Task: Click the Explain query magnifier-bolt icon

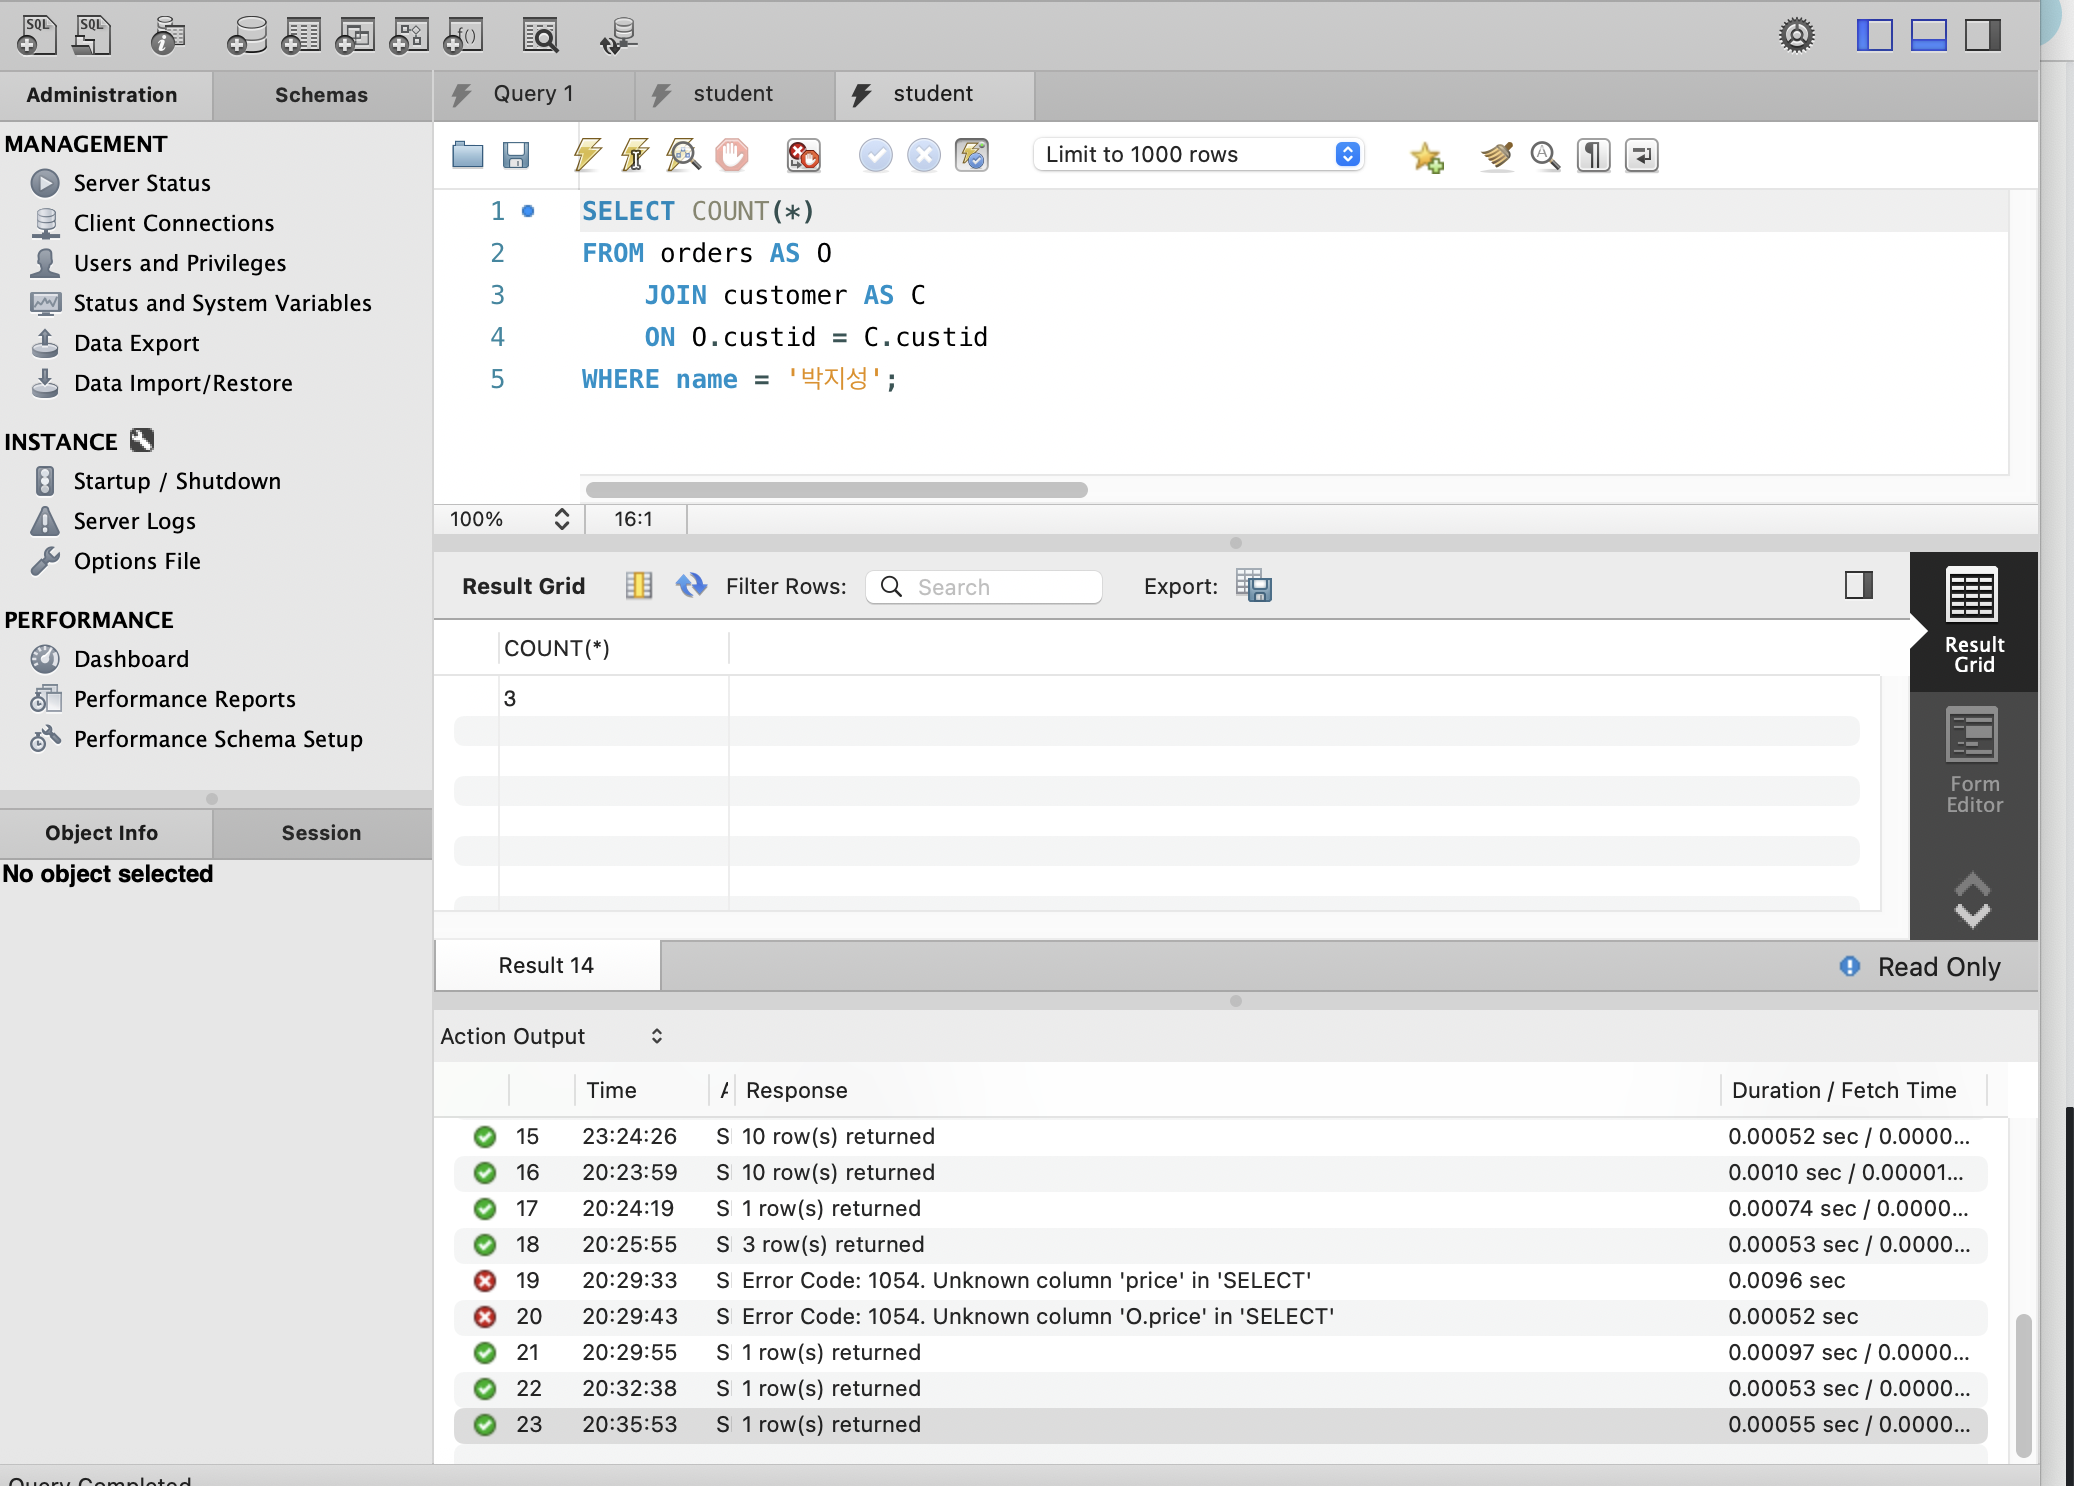Action: coord(684,155)
